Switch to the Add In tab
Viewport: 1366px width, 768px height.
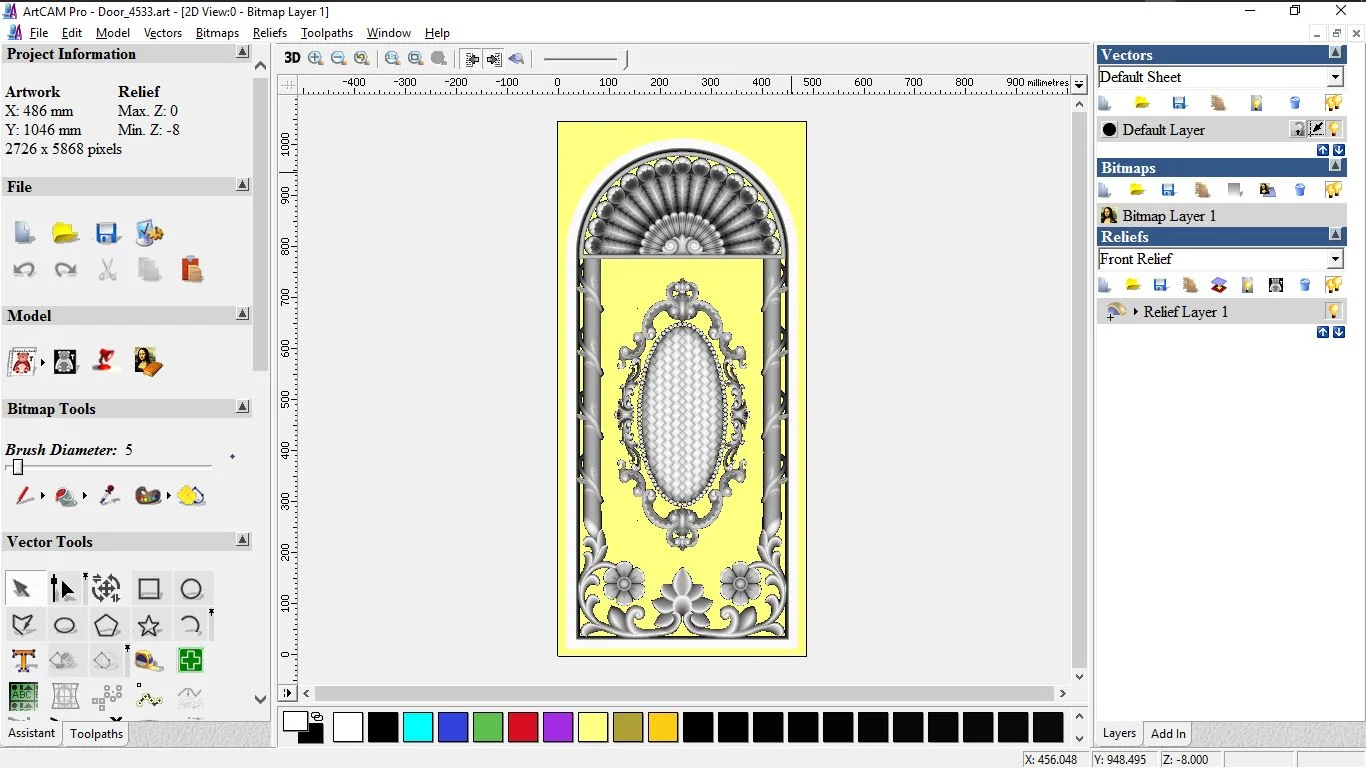pyautogui.click(x=1168, y=734)
